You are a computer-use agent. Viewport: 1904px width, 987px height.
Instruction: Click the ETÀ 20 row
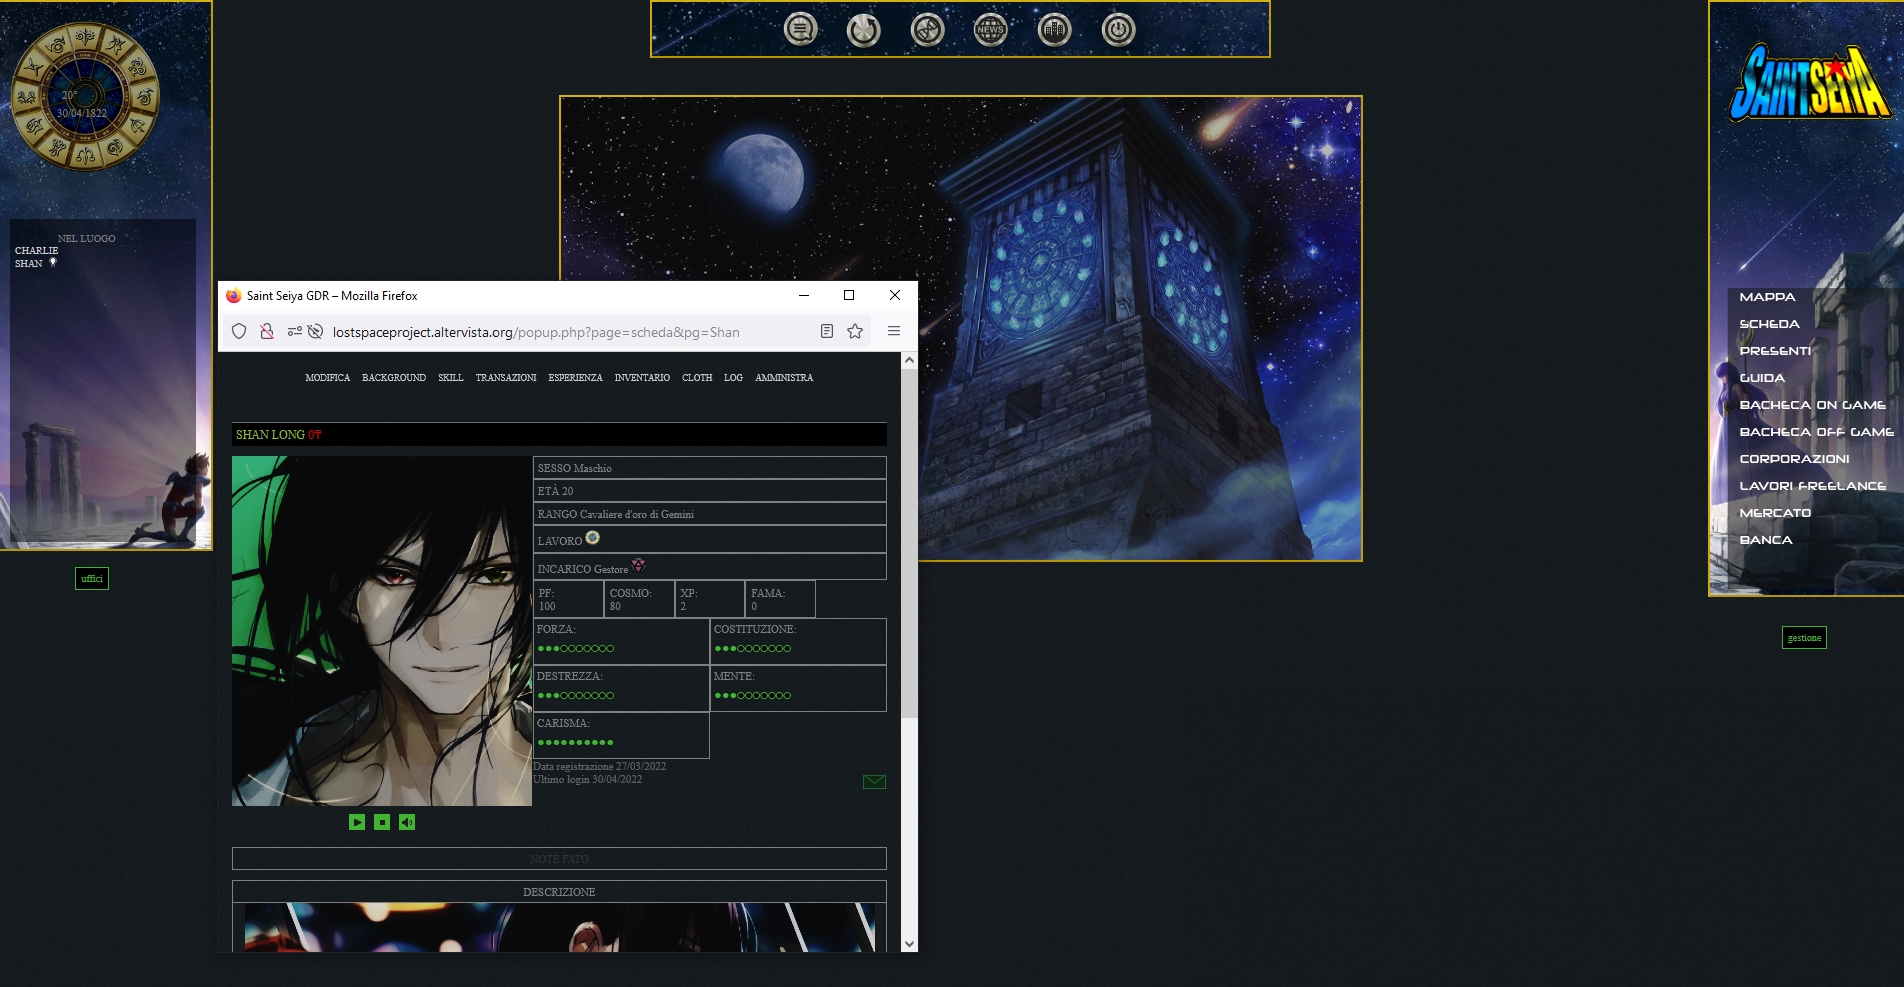click(x=710, y=491)
